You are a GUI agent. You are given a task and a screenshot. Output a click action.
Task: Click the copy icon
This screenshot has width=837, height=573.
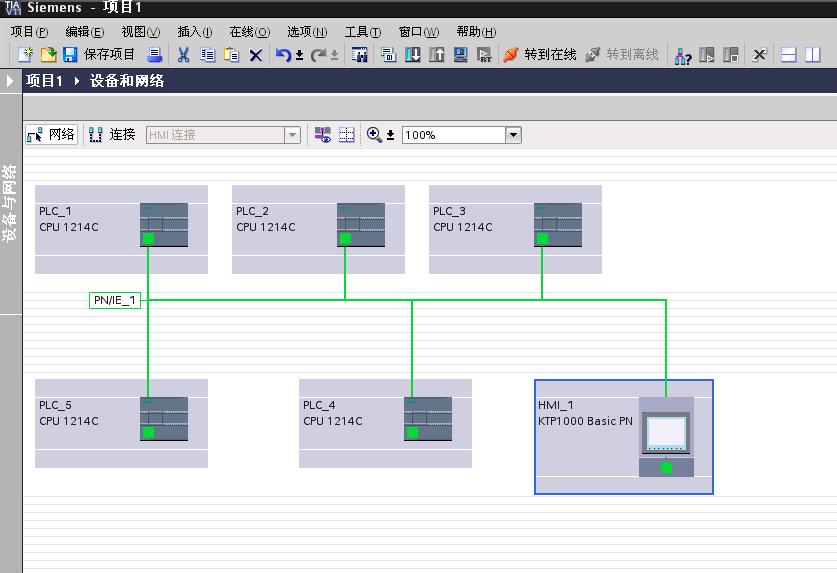208,54
